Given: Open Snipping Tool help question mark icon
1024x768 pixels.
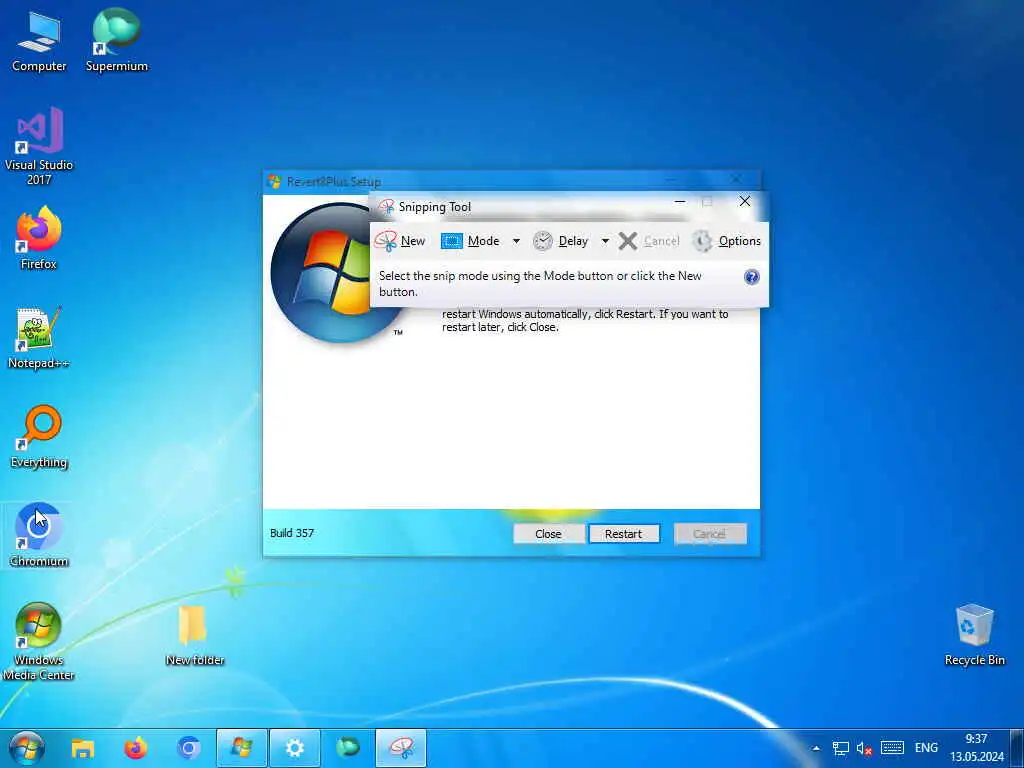Looking at the screenshot, I should tap(752, 277).
